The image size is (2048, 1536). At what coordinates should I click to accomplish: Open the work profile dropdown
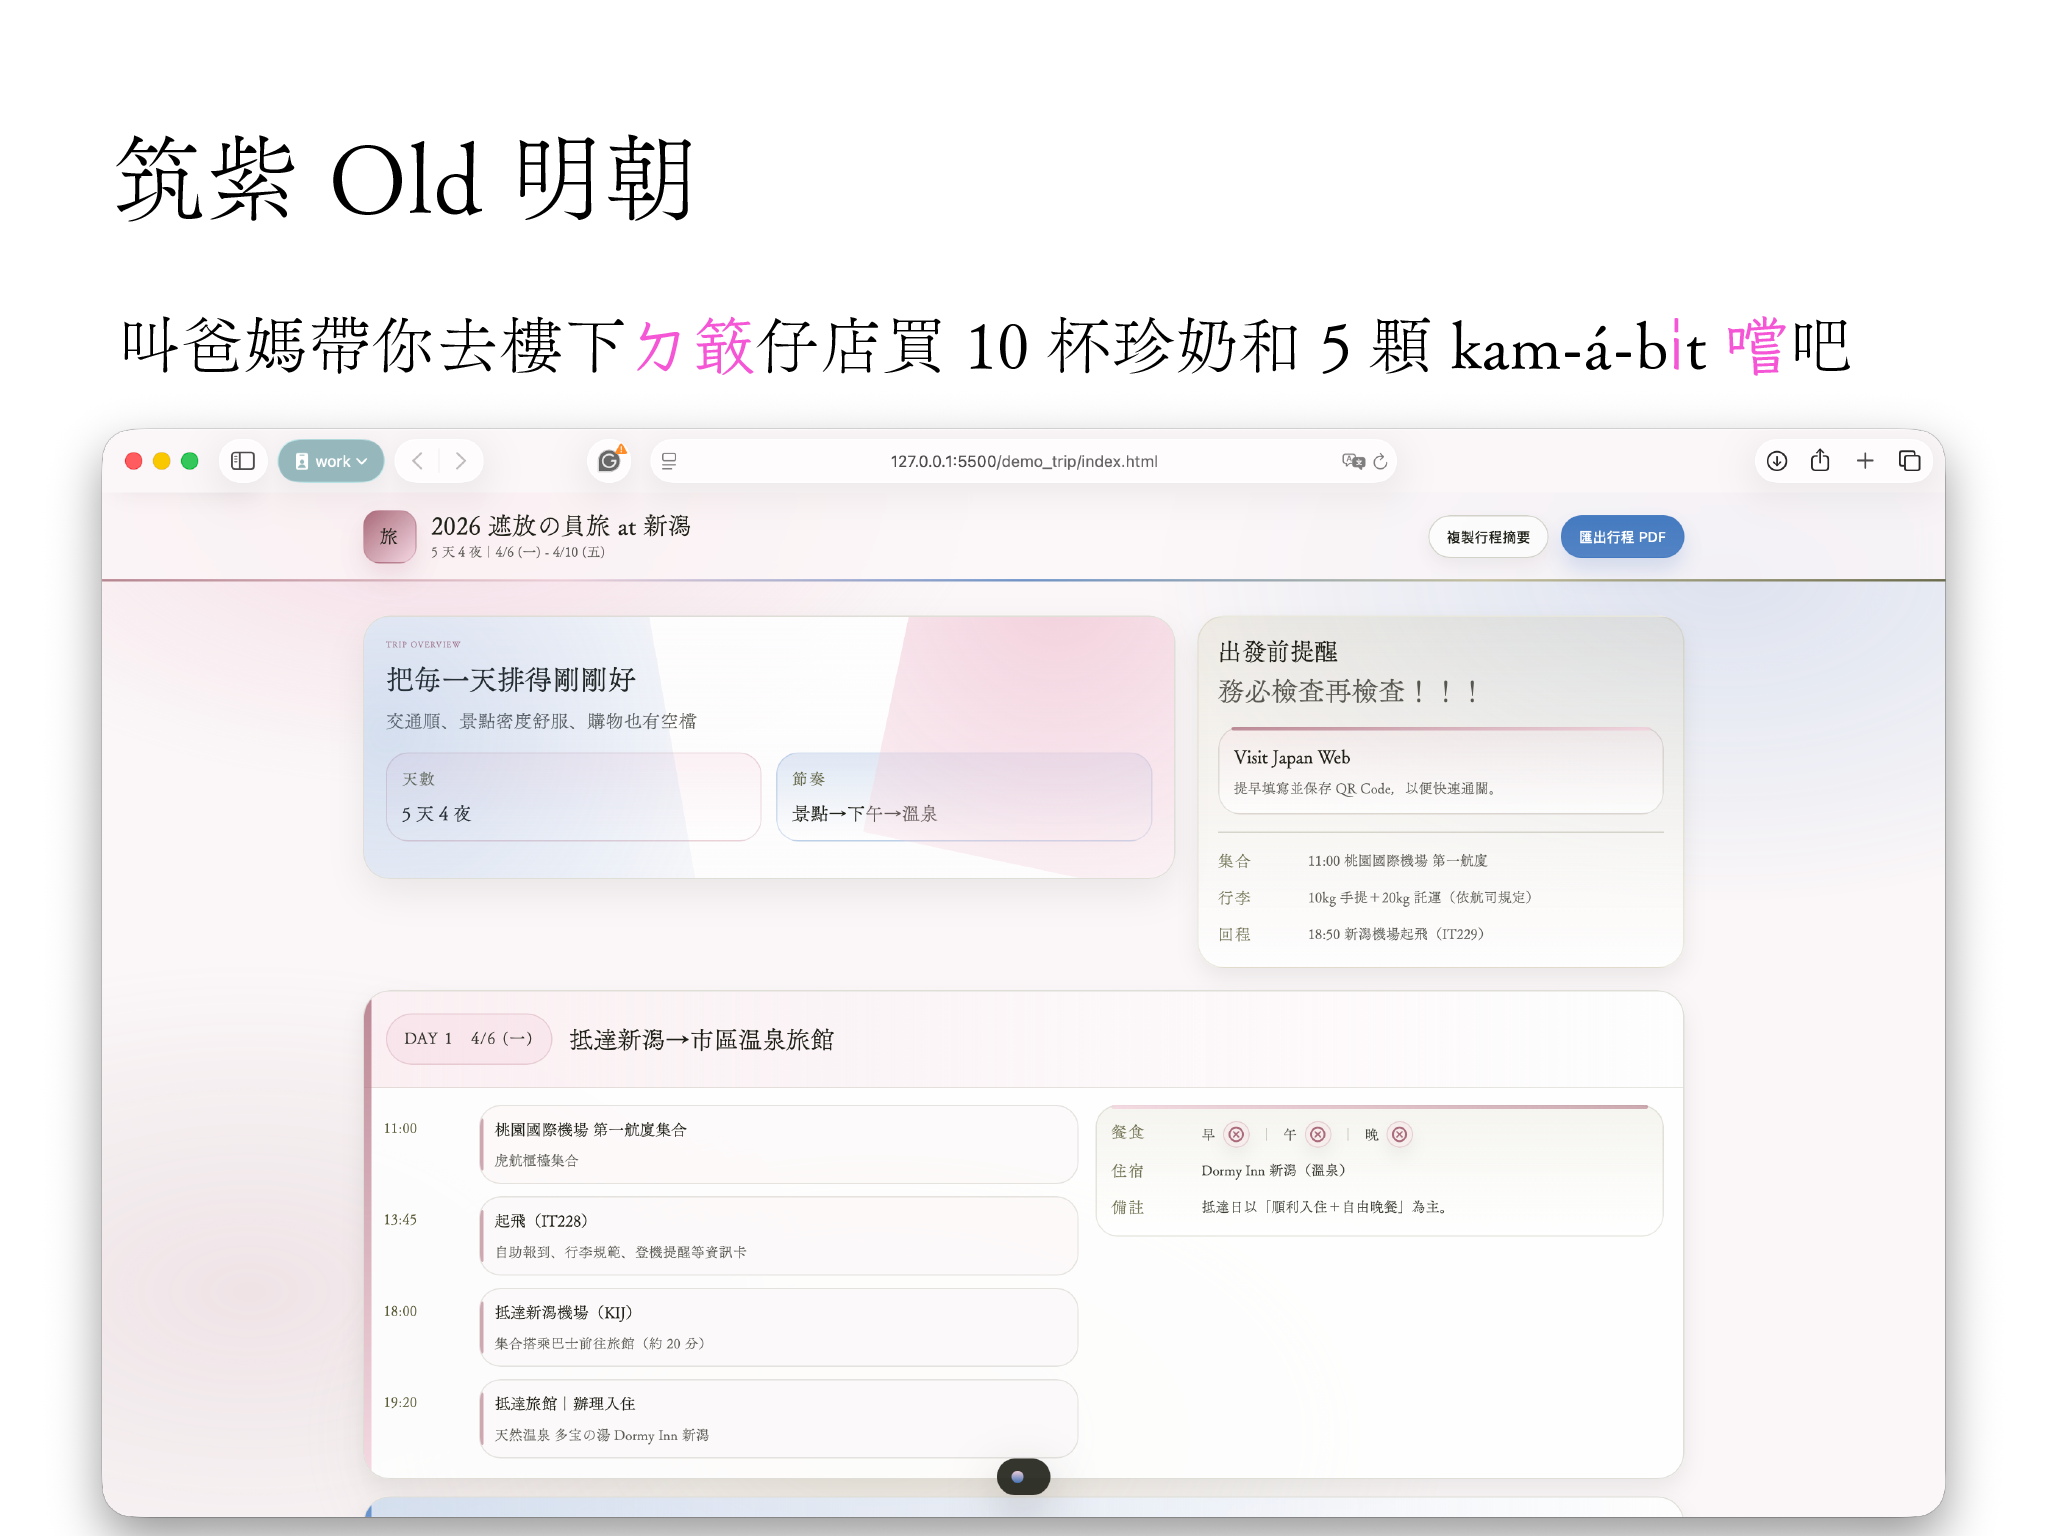coord(331,461)
